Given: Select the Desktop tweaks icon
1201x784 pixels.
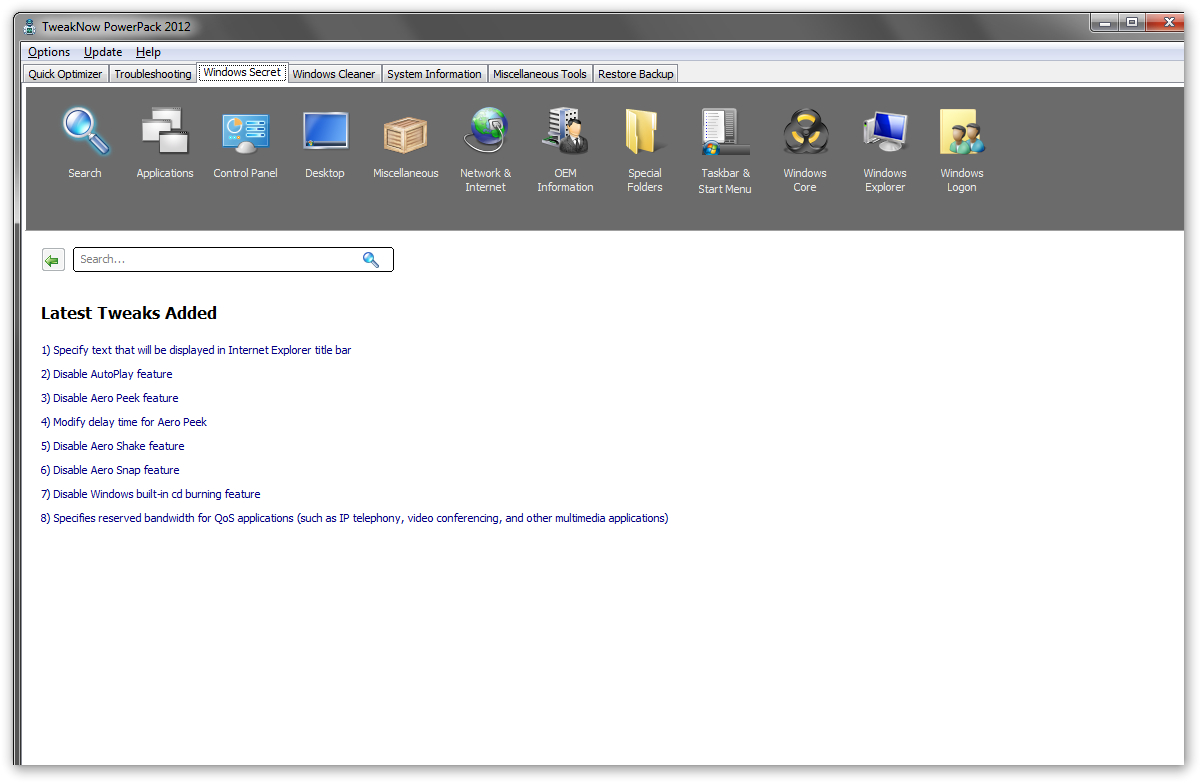Looking at the screenshot, I should pyautogui.click(x=325, y=131).
